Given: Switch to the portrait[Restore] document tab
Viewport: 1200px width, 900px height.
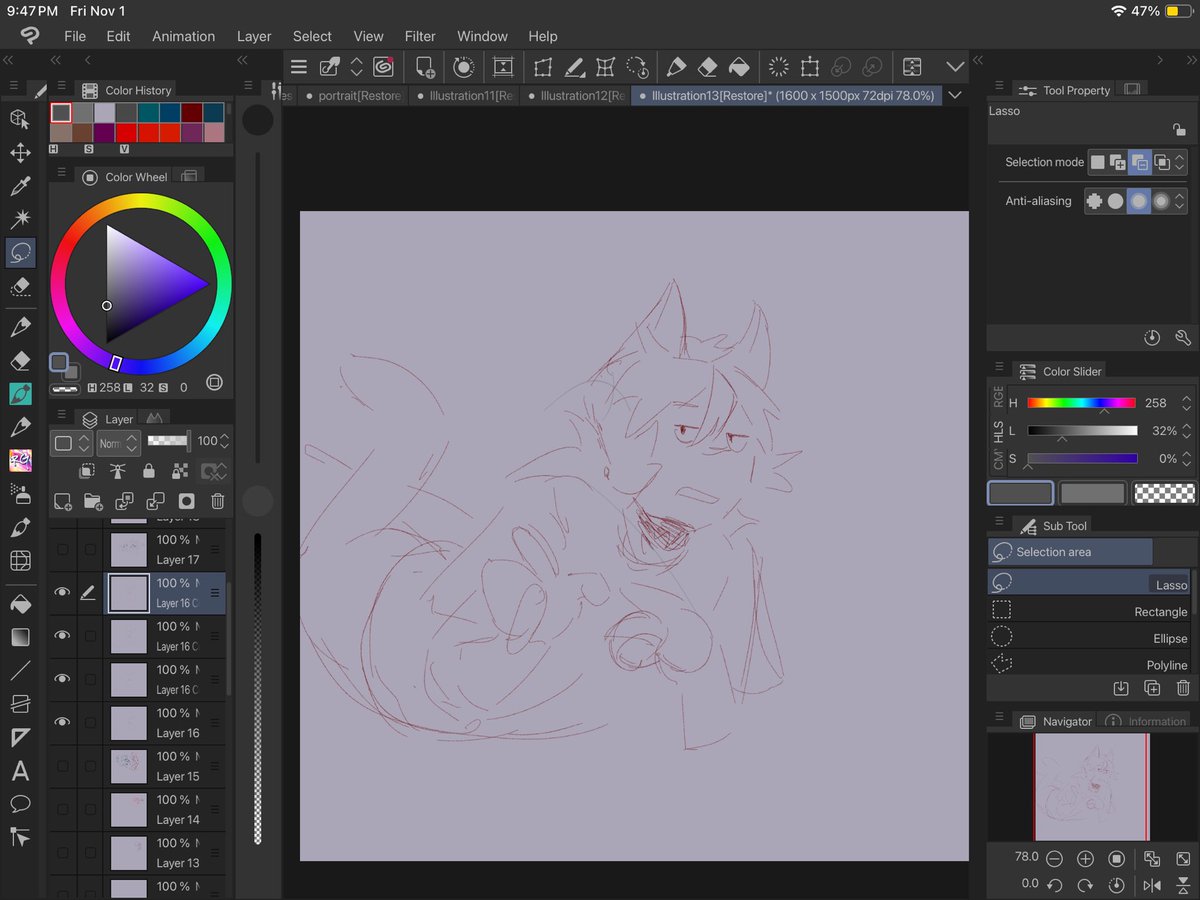Looking at the screenshot, I should pos(352,96).
